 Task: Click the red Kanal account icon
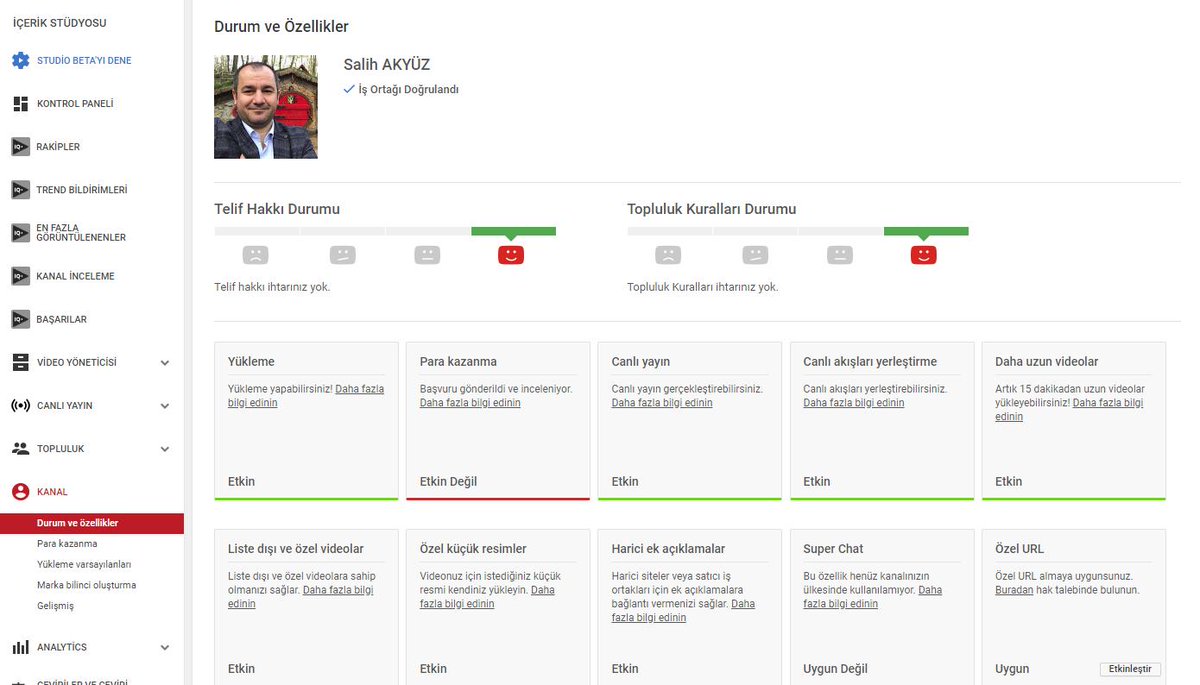(x=20, y=492)
